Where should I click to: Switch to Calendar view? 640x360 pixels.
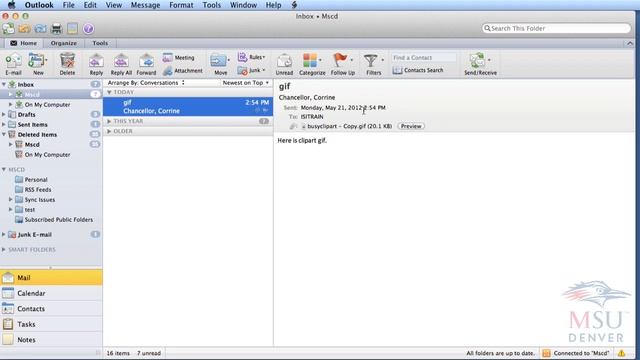pyautogui.click(x=51, y=293)
